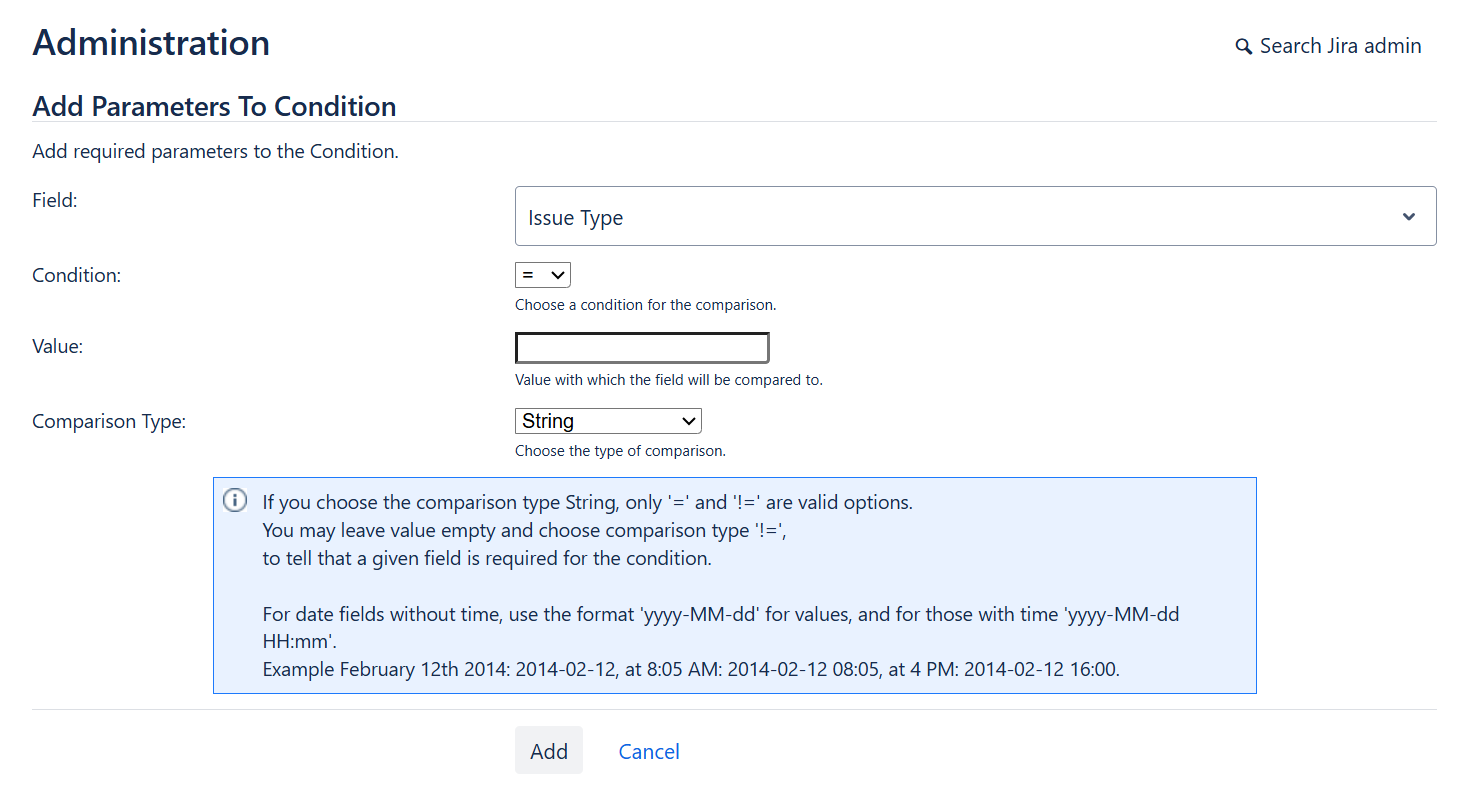
Task: Open the Condition operator dropdown
Action: pyautogui.click(x=542, y=275)
